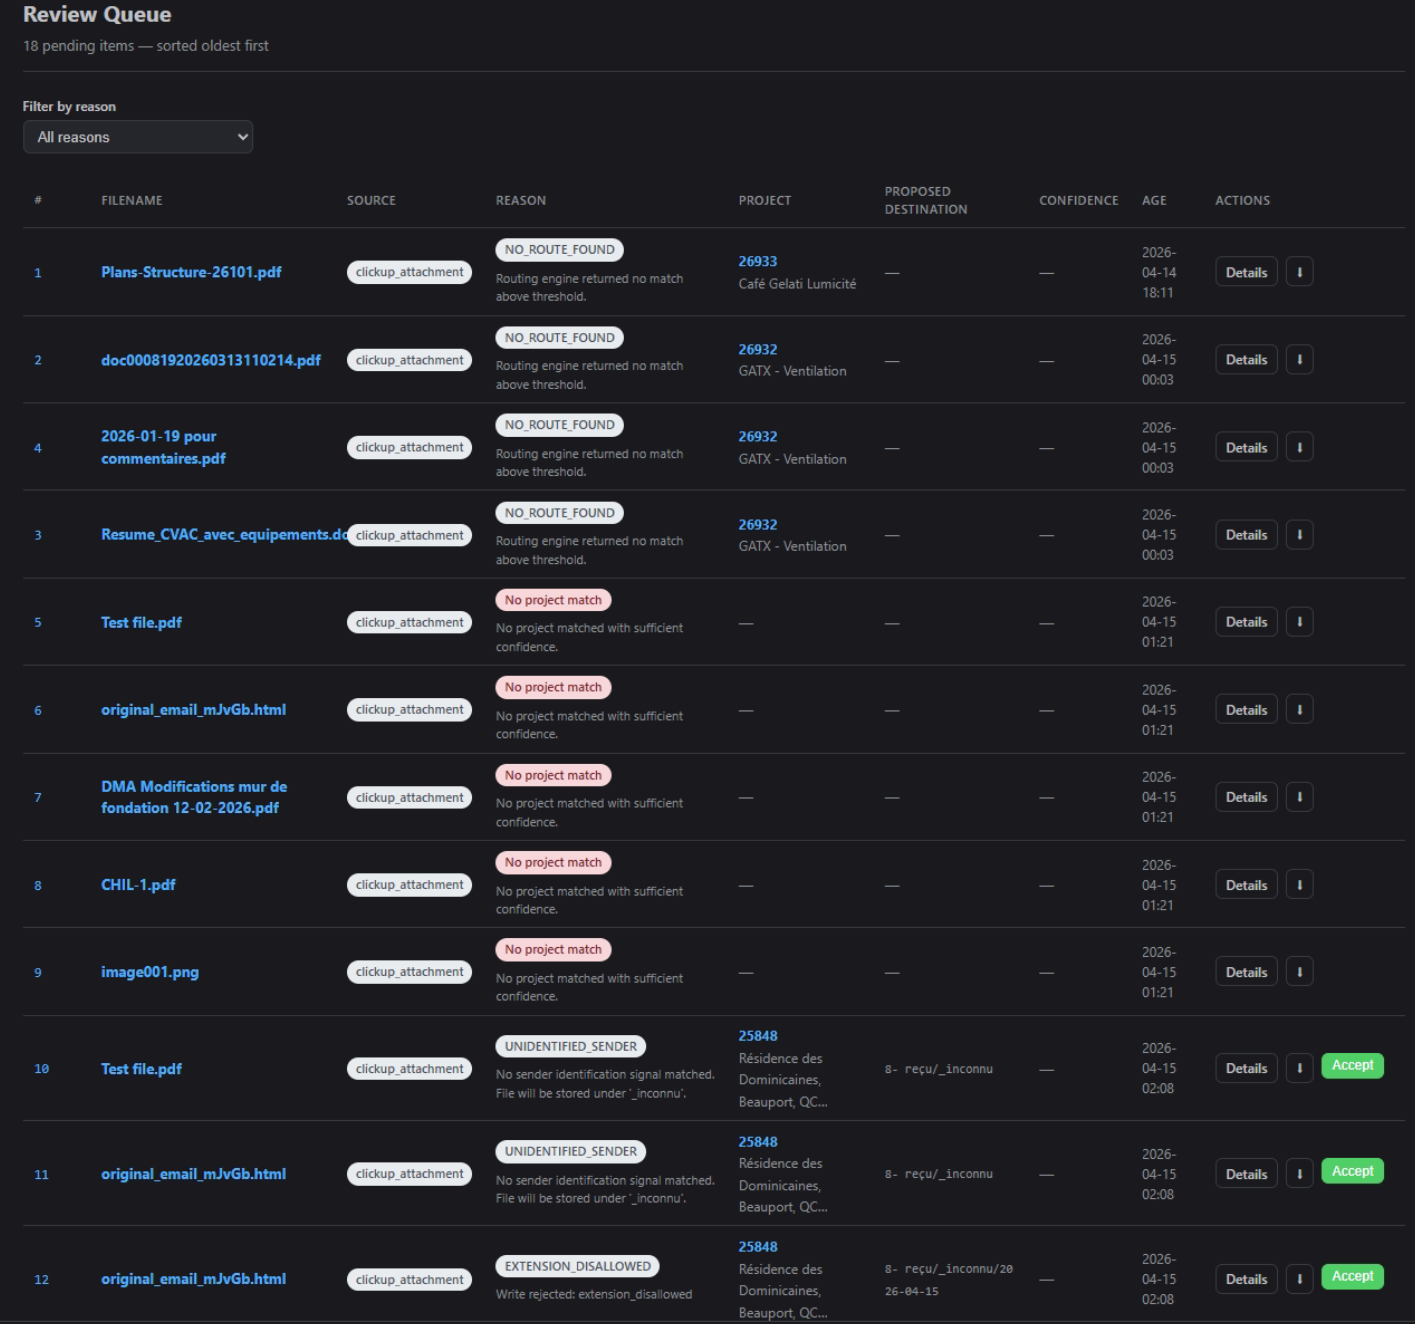
Task: Open Details for Plans-Structure-26101.pdf
Action: tap(1245, 272)
